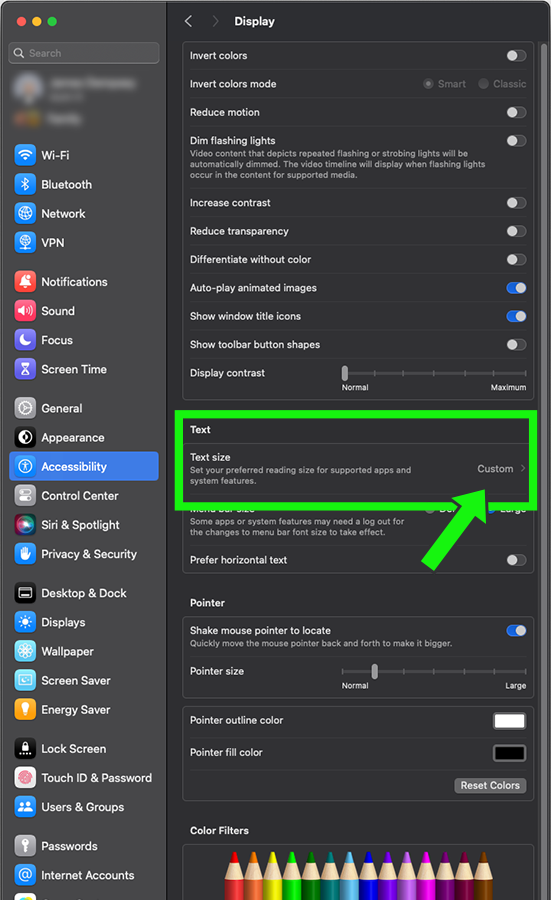Disable Shake mouse pointer to locate
551x900 pixels.
pyautogui.click(x=516, y=631)
